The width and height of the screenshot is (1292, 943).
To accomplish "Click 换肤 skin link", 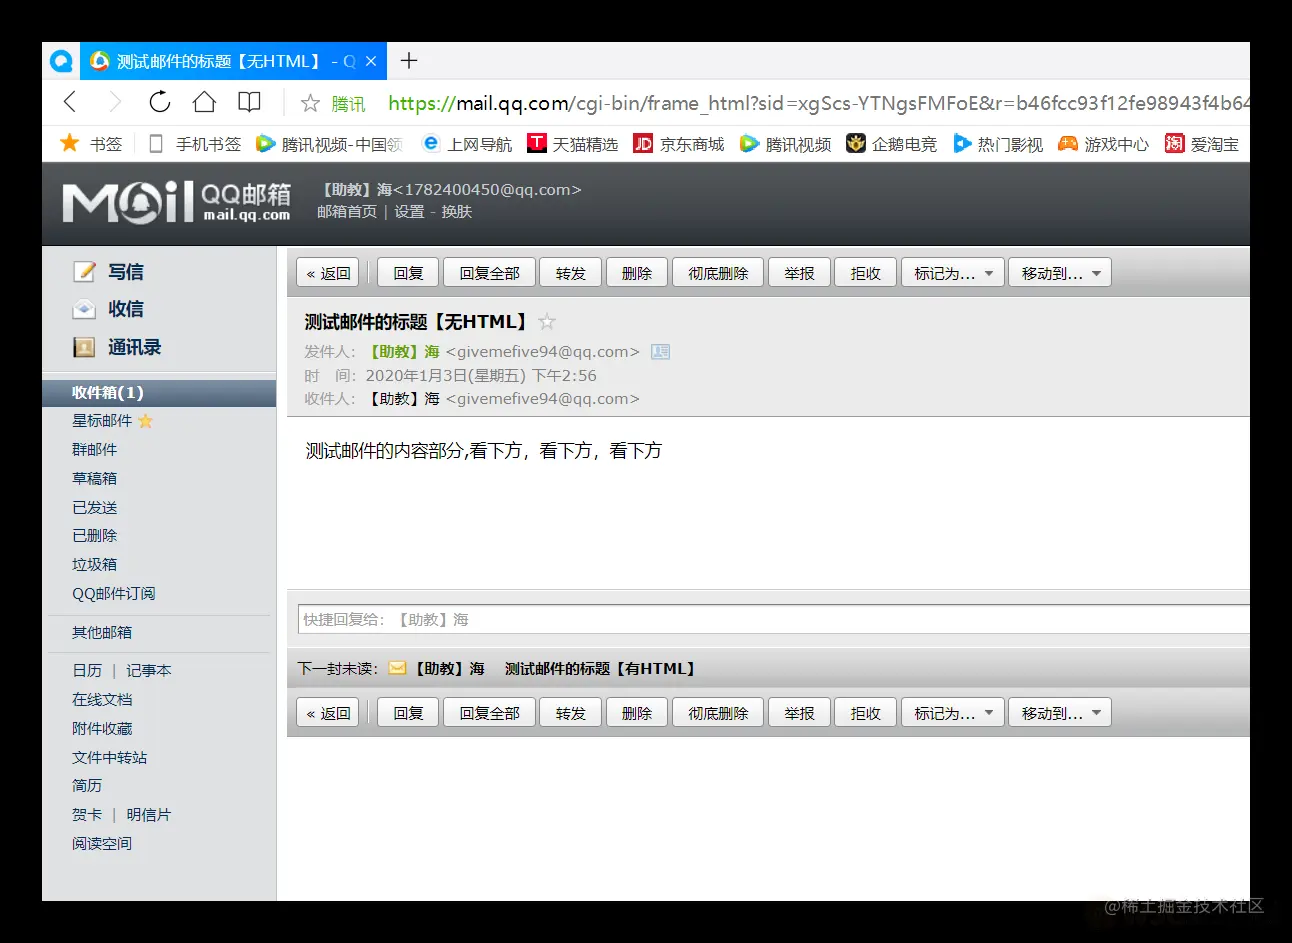I will point(457,212).
